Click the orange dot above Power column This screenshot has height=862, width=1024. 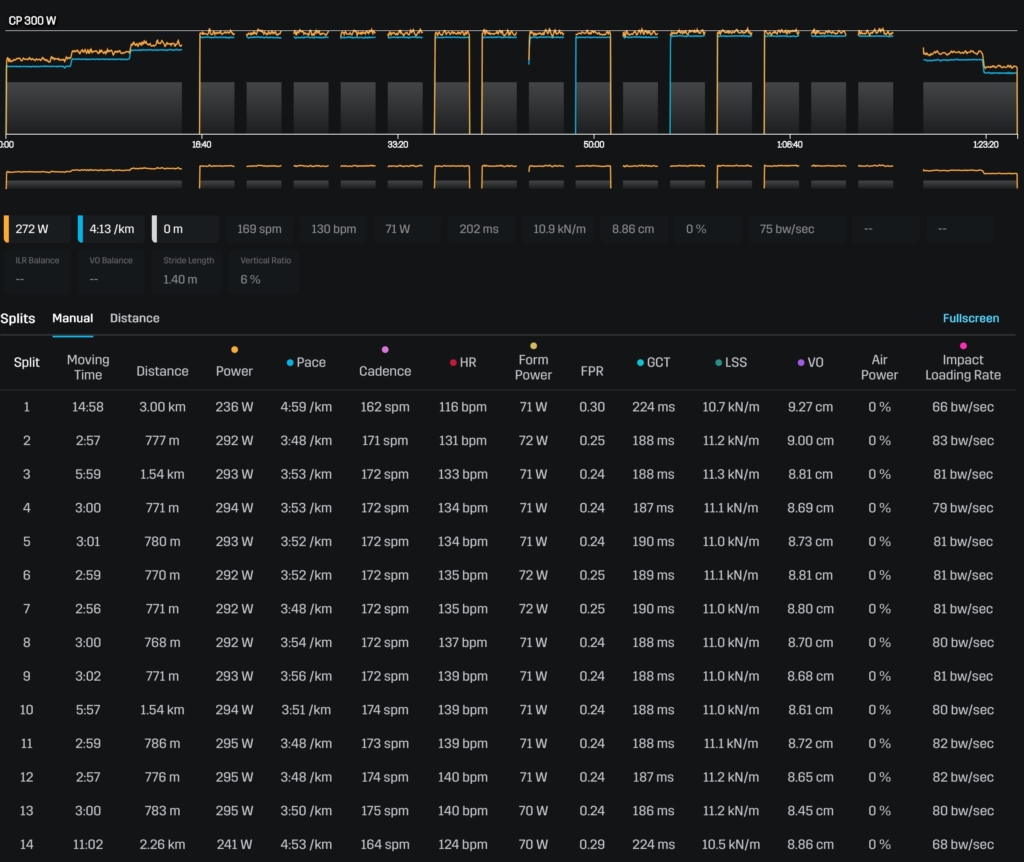click(234, 350)
